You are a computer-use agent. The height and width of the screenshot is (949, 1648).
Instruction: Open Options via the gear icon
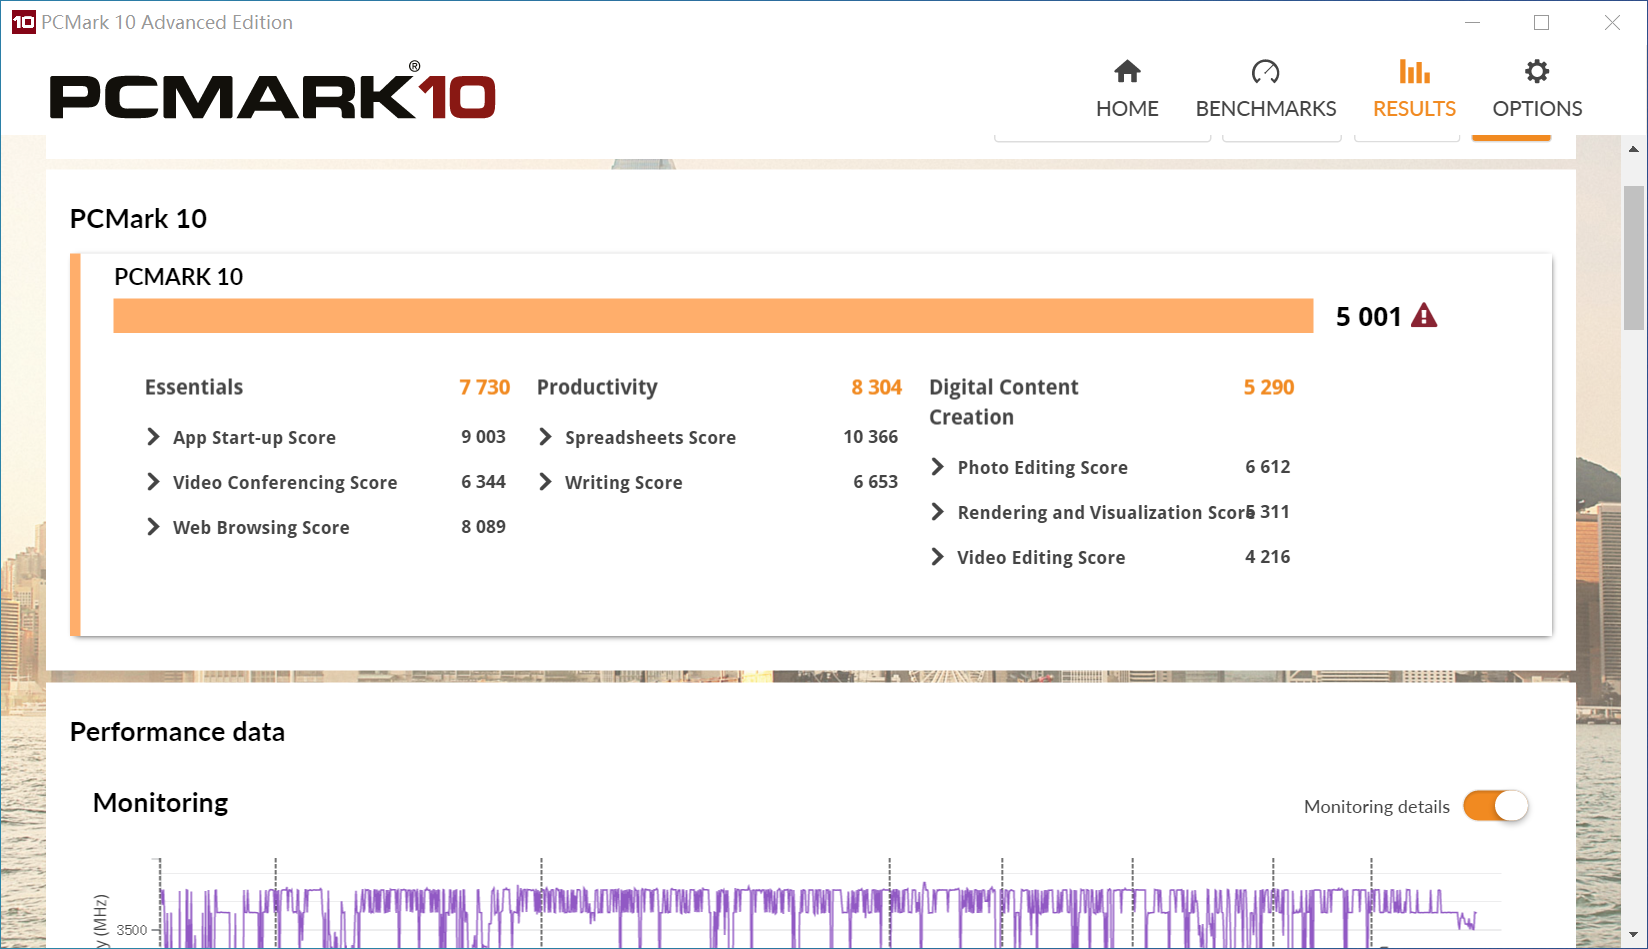click(x=1537, y=72)
